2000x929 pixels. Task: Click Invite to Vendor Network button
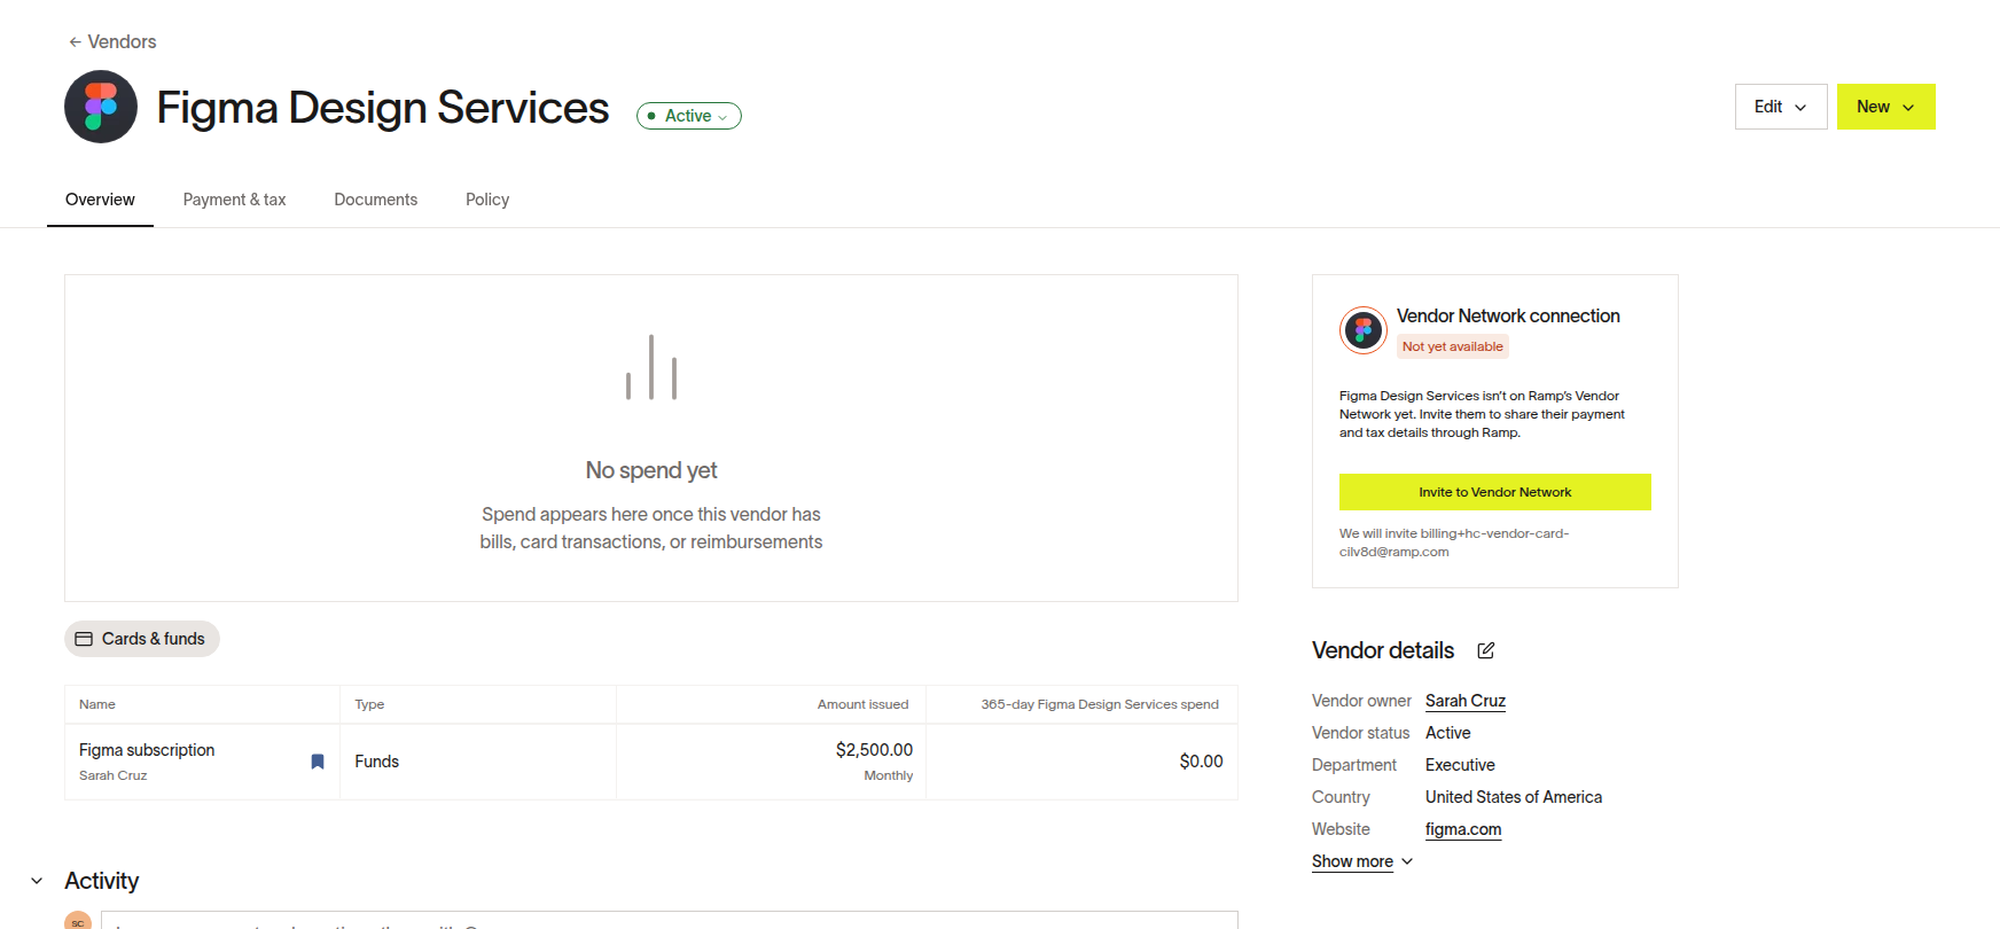tap(1495, 492)
